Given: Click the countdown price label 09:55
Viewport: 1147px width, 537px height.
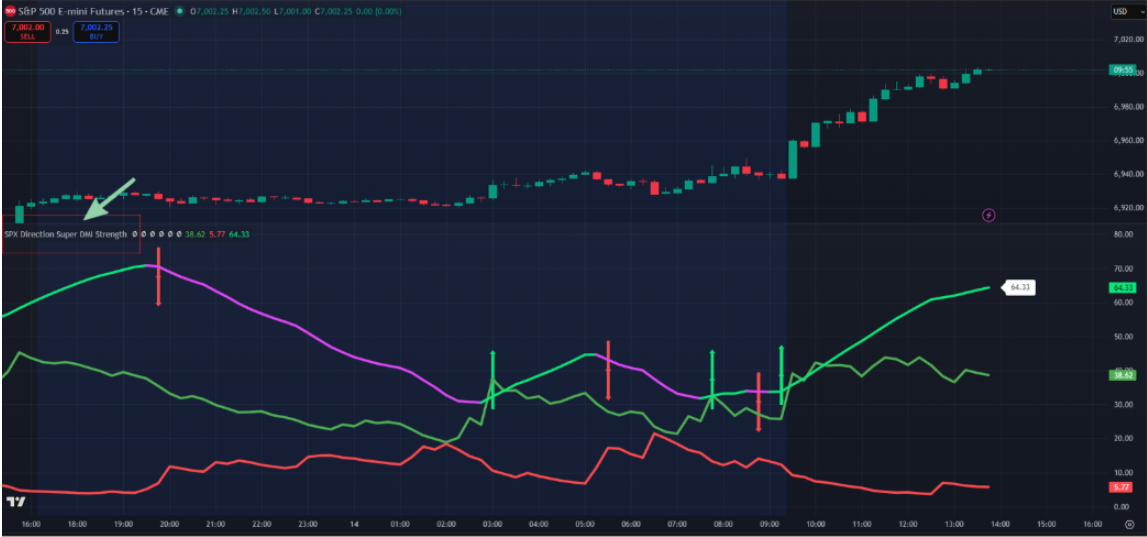Looking at the screenshot, I should pyautogui.click(x=1123, y=70).
